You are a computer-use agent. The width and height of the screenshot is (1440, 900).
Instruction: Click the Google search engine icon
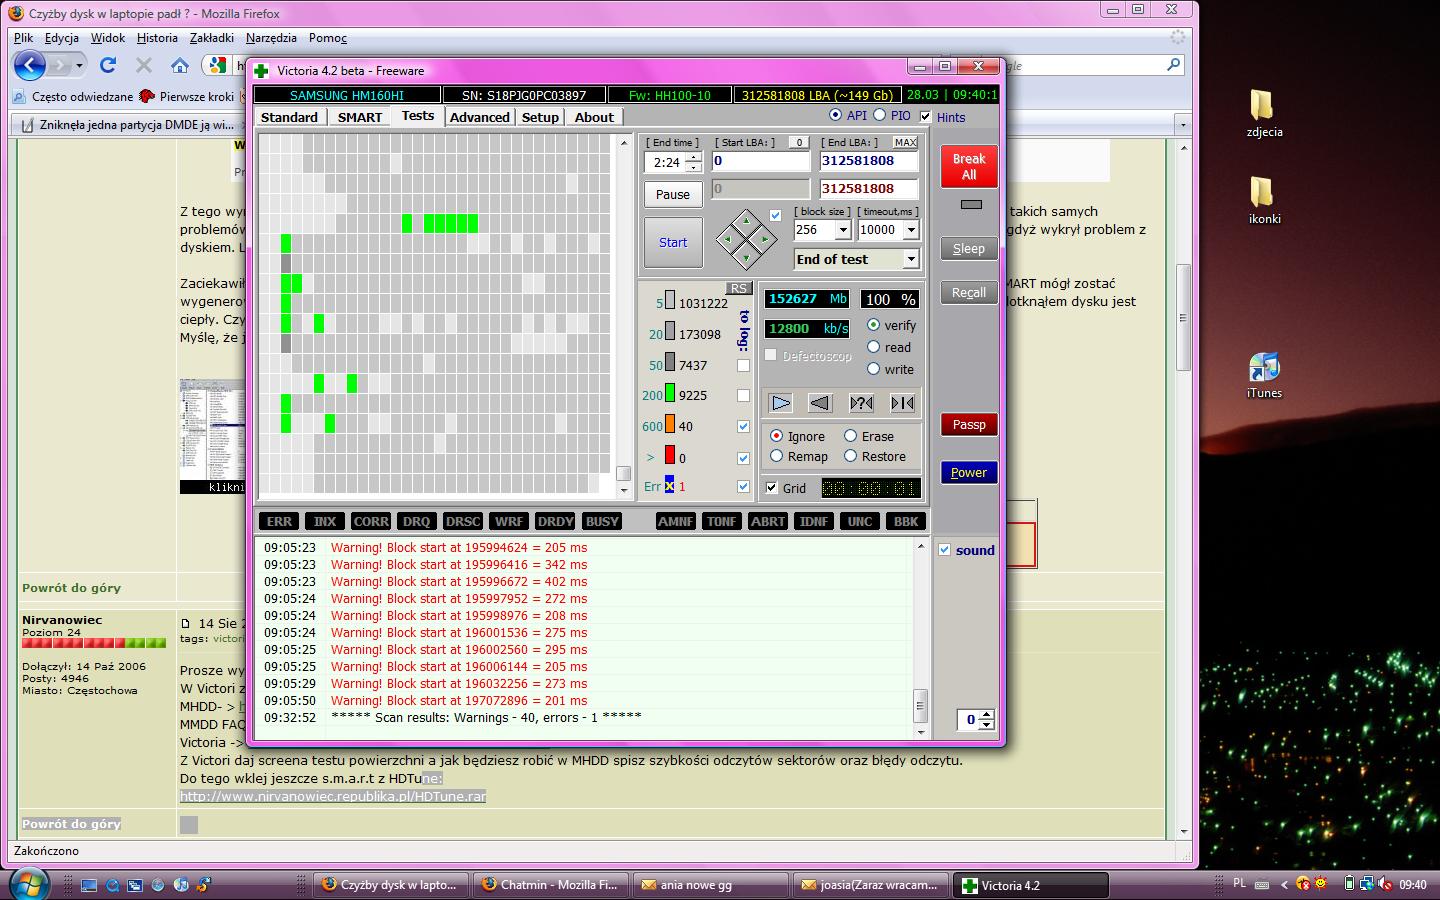pos(216,65)
